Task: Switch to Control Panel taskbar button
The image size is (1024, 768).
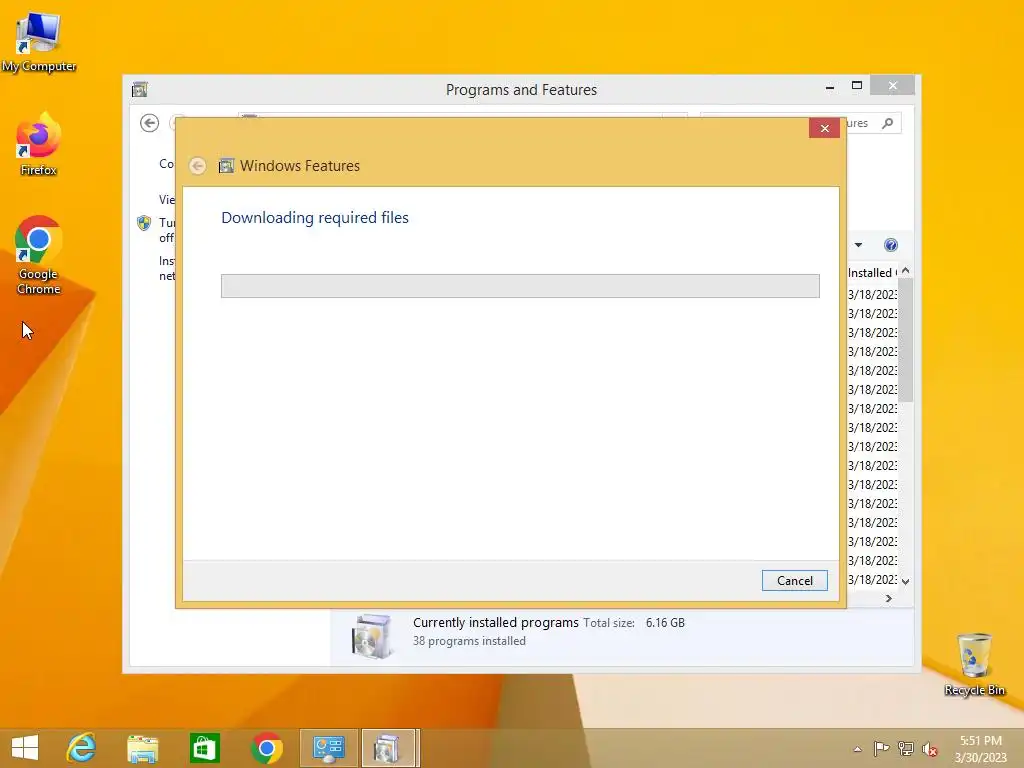Action: (x=328, y=748)
